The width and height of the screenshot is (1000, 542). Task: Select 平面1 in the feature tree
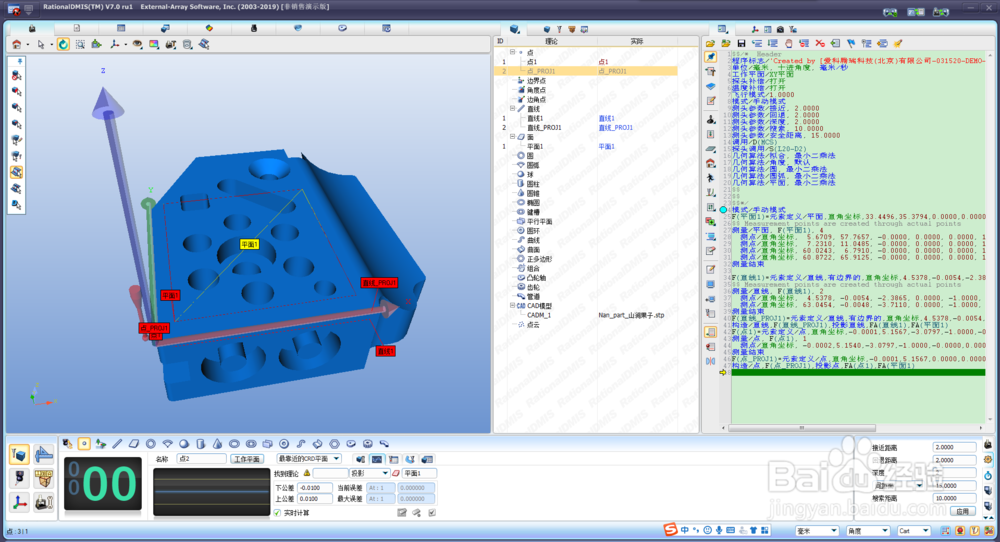point(534,146)
